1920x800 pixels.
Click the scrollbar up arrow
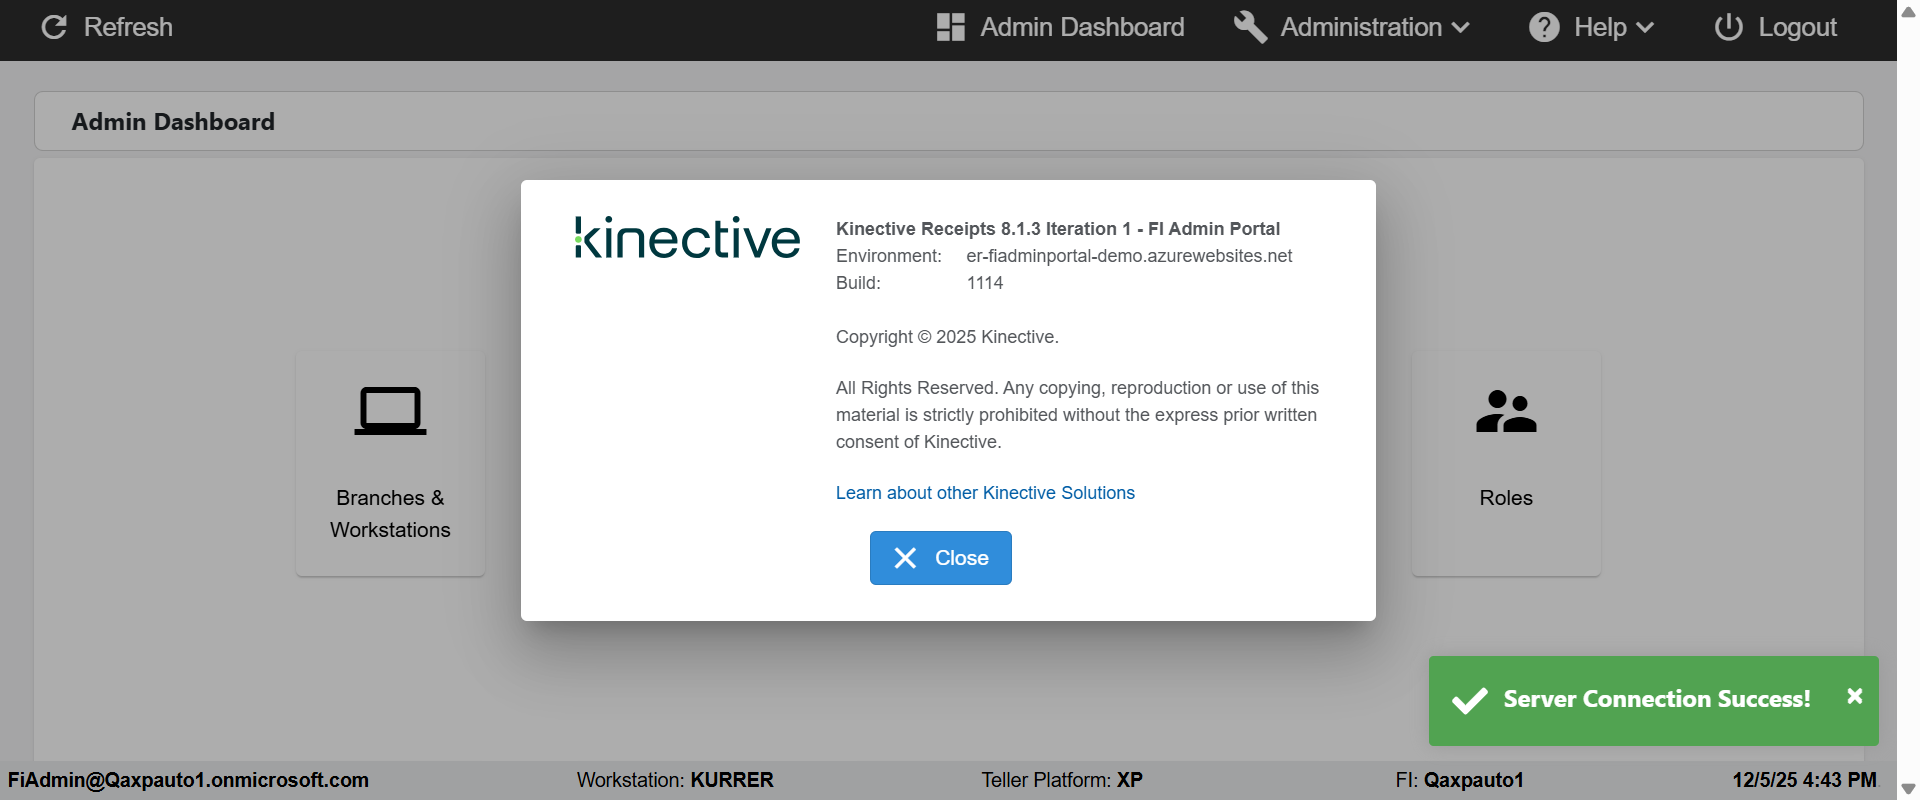(x=1908, y=11)
